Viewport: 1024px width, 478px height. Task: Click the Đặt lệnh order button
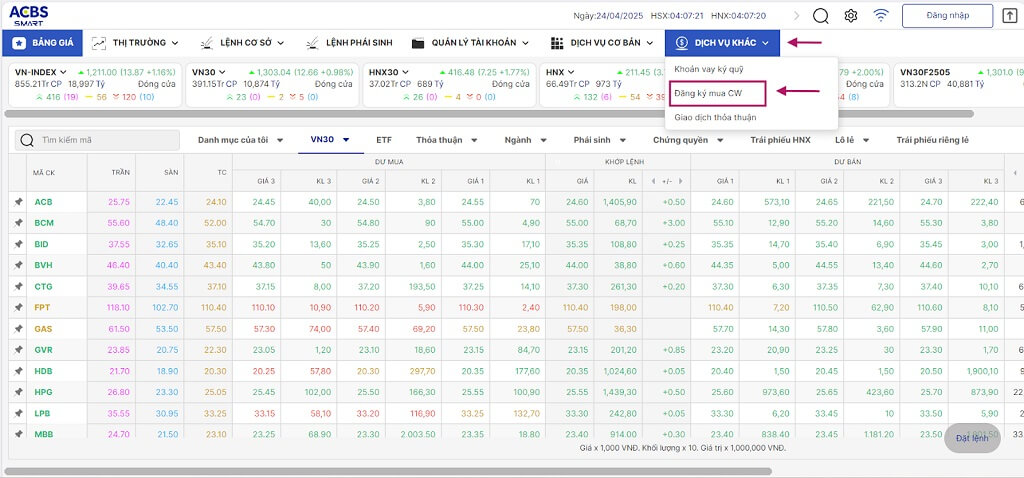[972, 438]
